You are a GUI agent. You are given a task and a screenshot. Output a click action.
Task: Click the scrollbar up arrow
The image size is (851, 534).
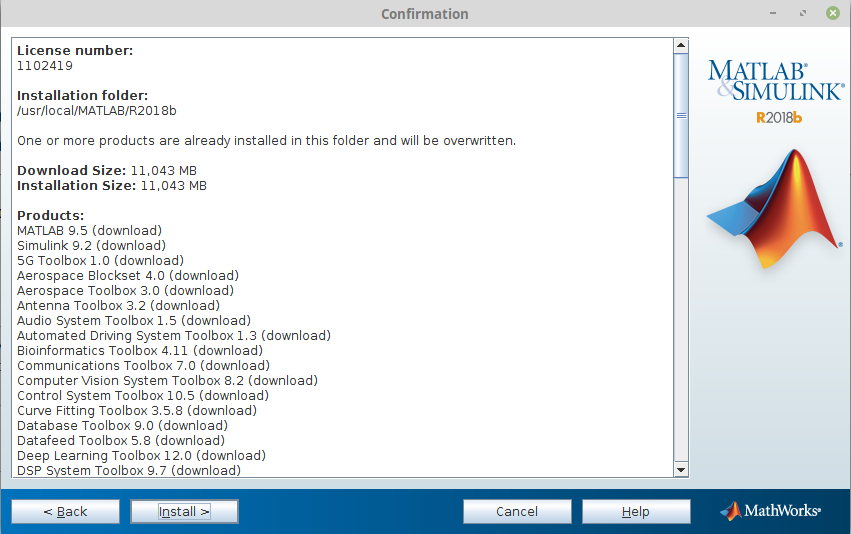pyautogui.click(x=681, y=46)
